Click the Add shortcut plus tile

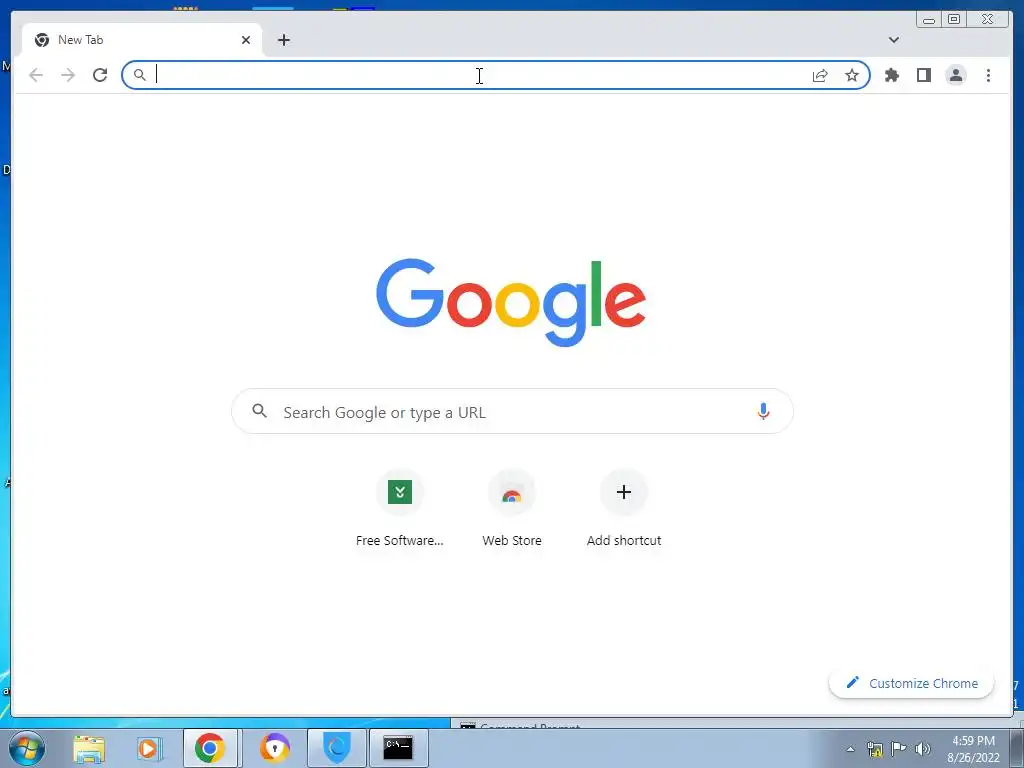[x=624, y=509]
